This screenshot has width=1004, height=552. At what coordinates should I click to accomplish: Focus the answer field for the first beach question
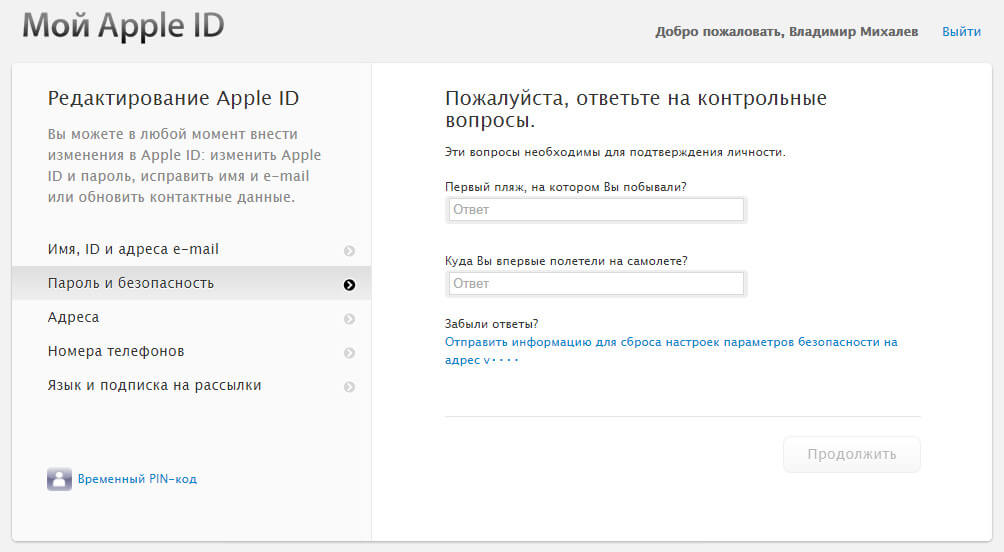pyautogui.click(x=595, y=210)
